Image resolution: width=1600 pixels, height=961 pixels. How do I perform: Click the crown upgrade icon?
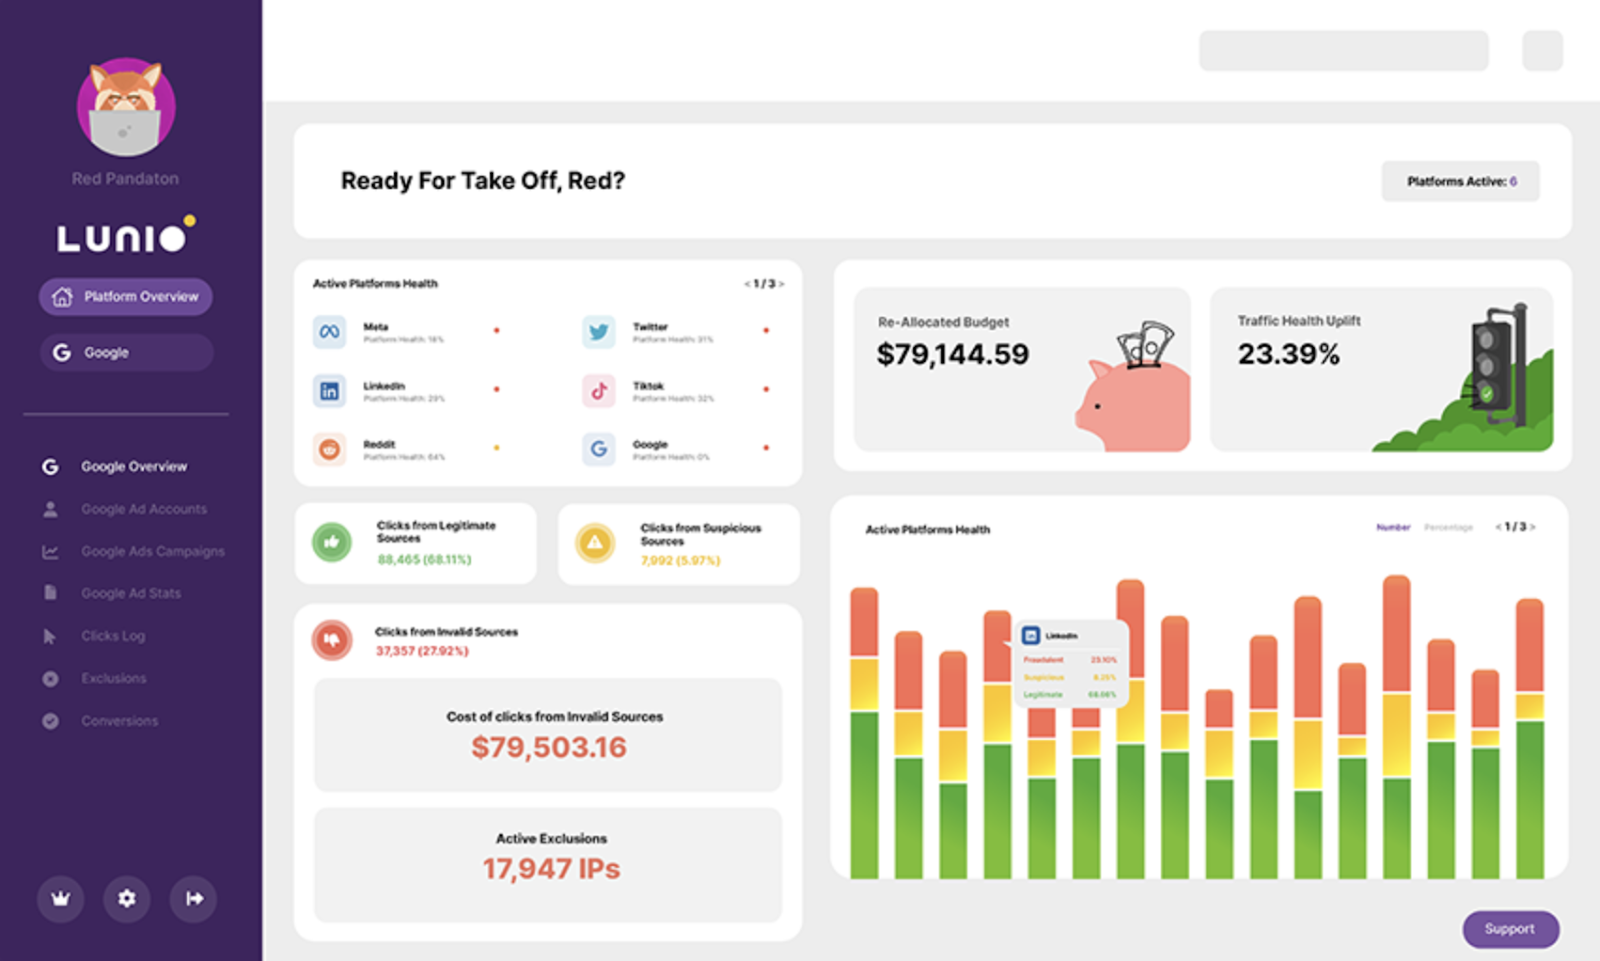61,898
